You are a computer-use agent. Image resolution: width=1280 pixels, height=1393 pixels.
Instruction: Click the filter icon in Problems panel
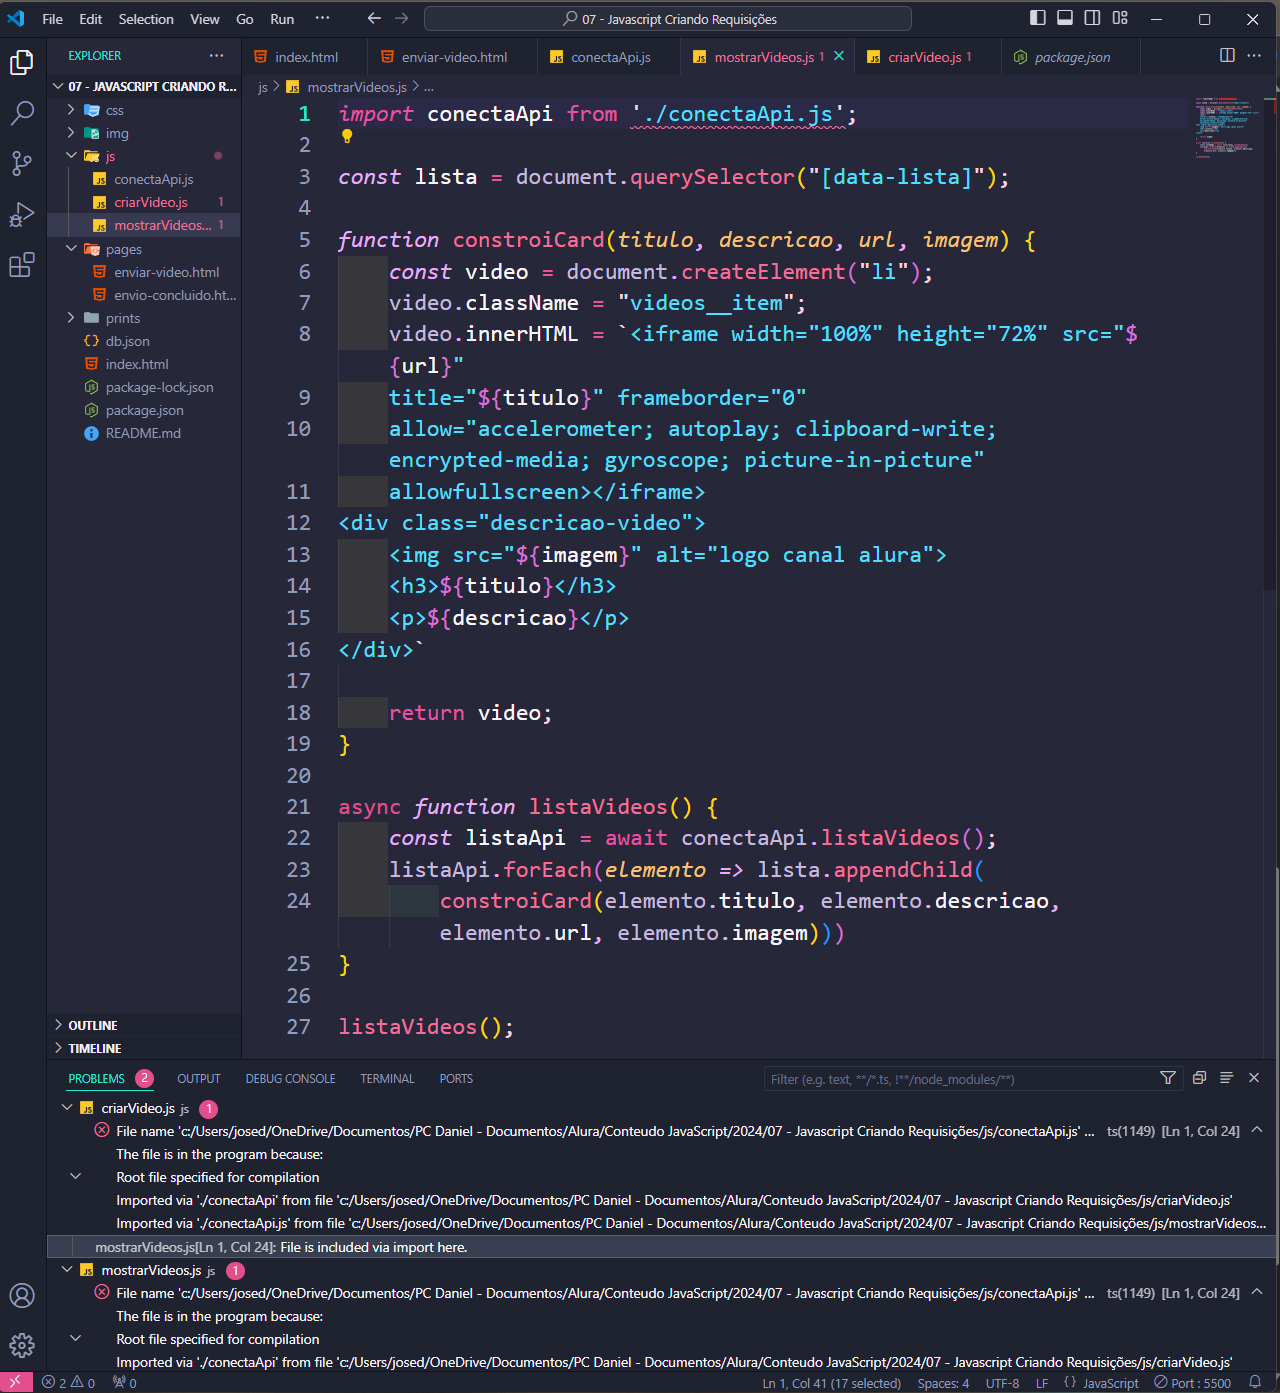point(1168,1078)
